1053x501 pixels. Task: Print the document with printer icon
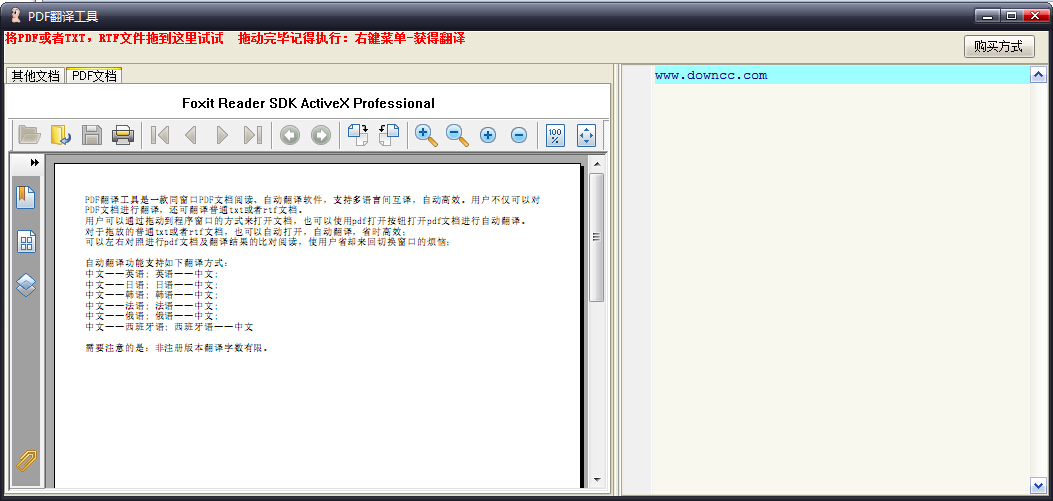pyautogui.click(x=123, y=135)
